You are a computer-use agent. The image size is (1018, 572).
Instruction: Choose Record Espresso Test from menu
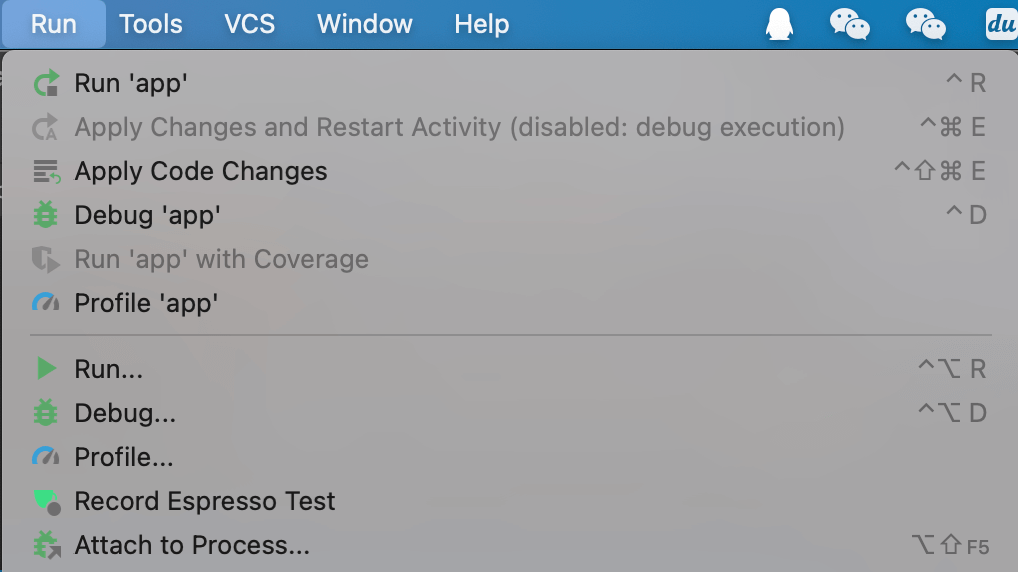pyautogui.click(x=205, y=501)
